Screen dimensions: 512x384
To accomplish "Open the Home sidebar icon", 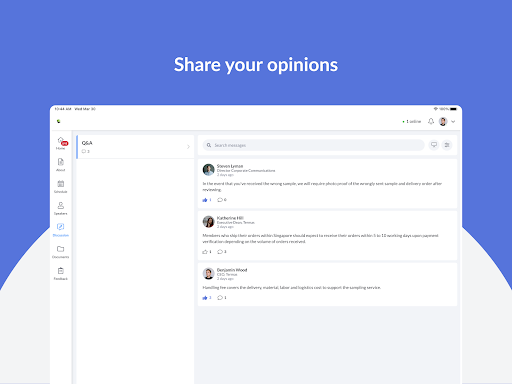I will tap(61, 143).
